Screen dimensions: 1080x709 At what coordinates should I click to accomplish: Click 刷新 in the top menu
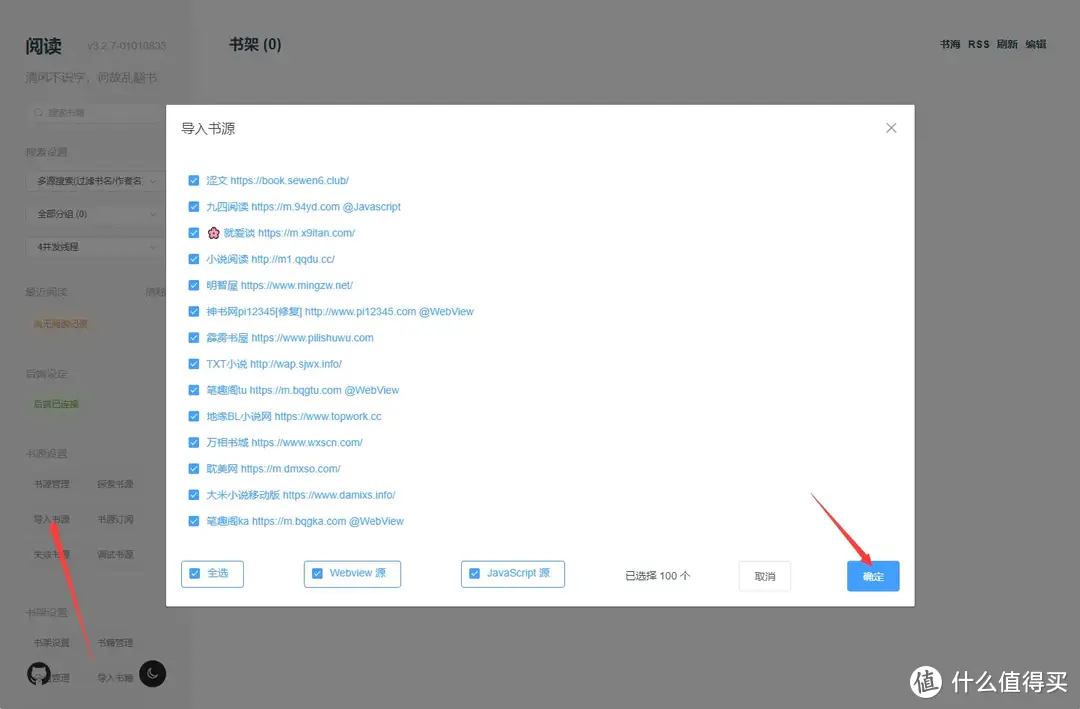point(1007,44)
